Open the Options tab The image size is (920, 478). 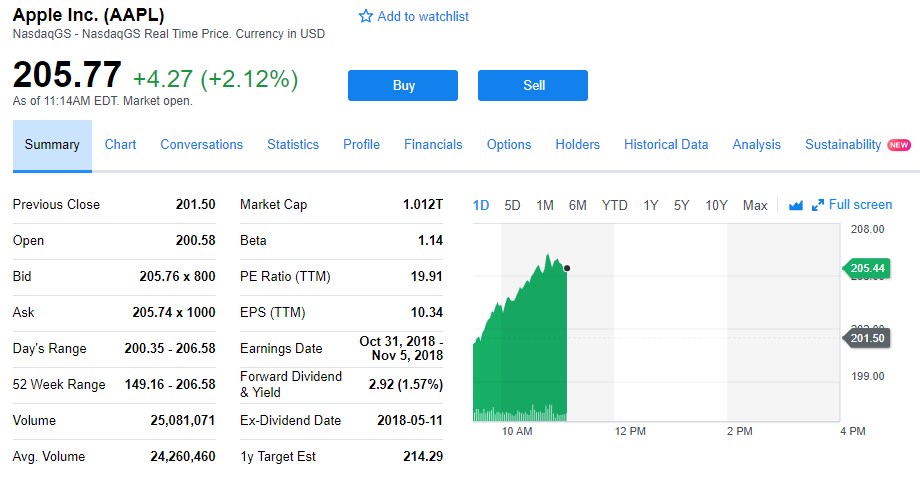click(508, 145)
